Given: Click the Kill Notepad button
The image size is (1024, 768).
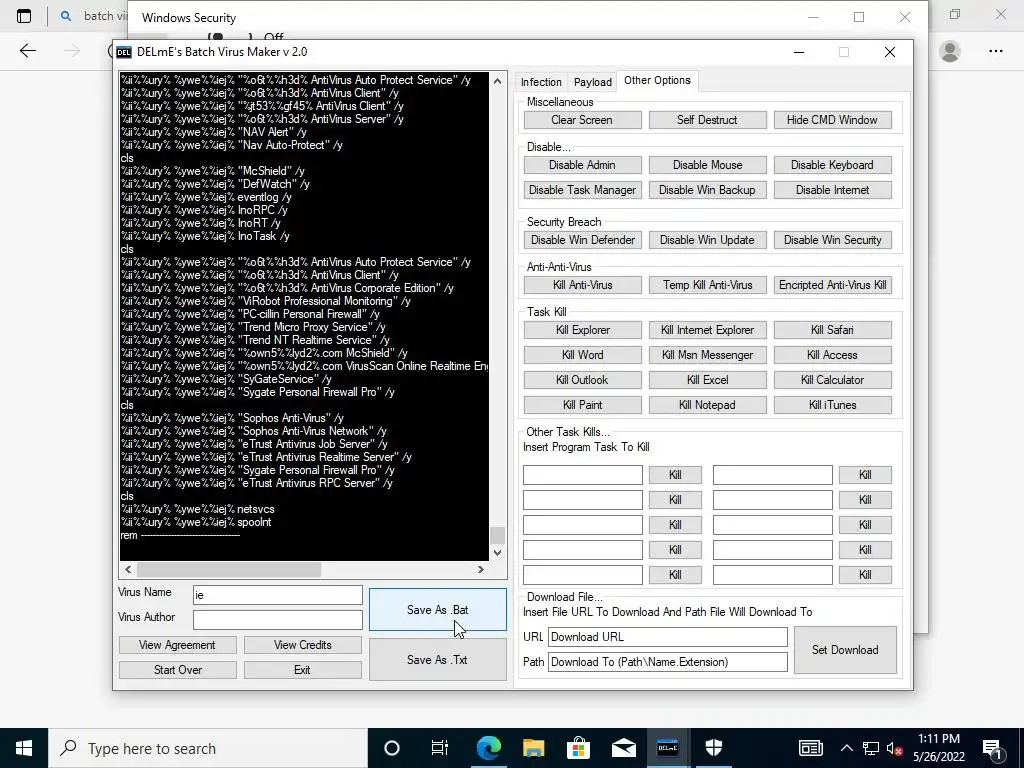Looking at the screenshot, I should [x=707, y=405].
